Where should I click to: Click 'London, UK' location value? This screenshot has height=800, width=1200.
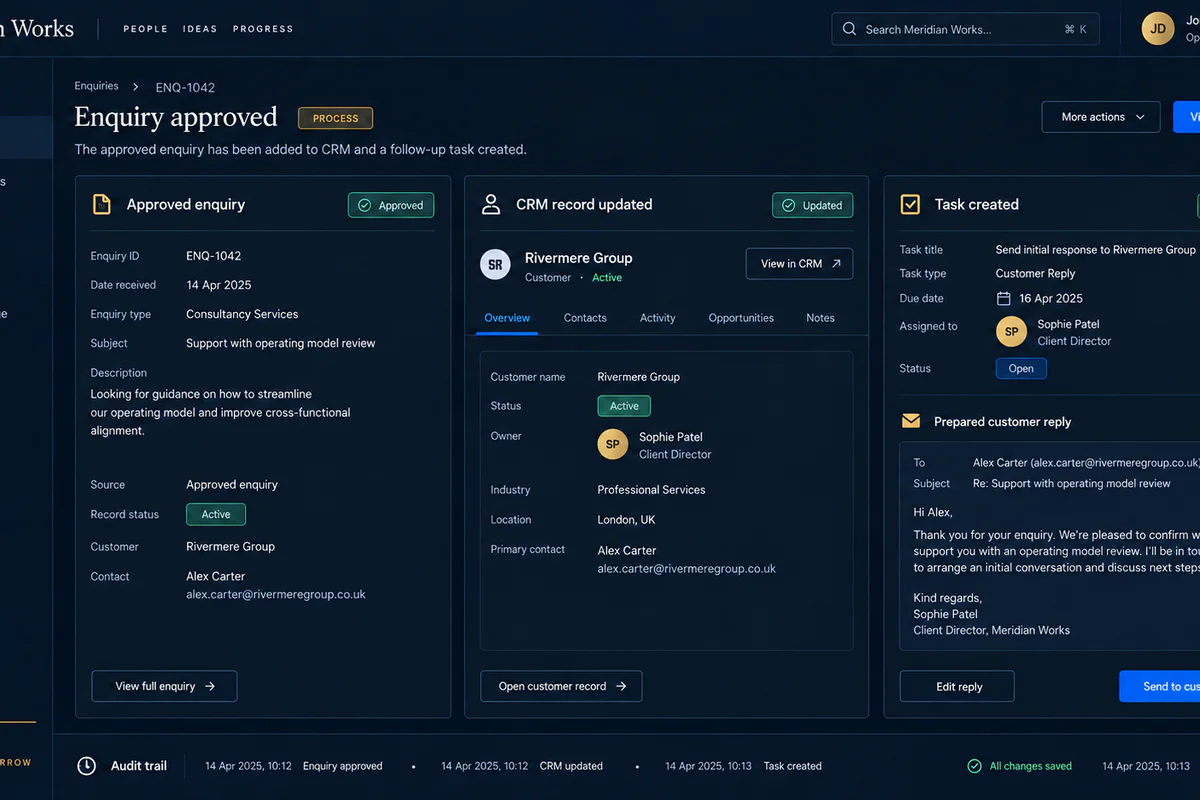(626, 520)
